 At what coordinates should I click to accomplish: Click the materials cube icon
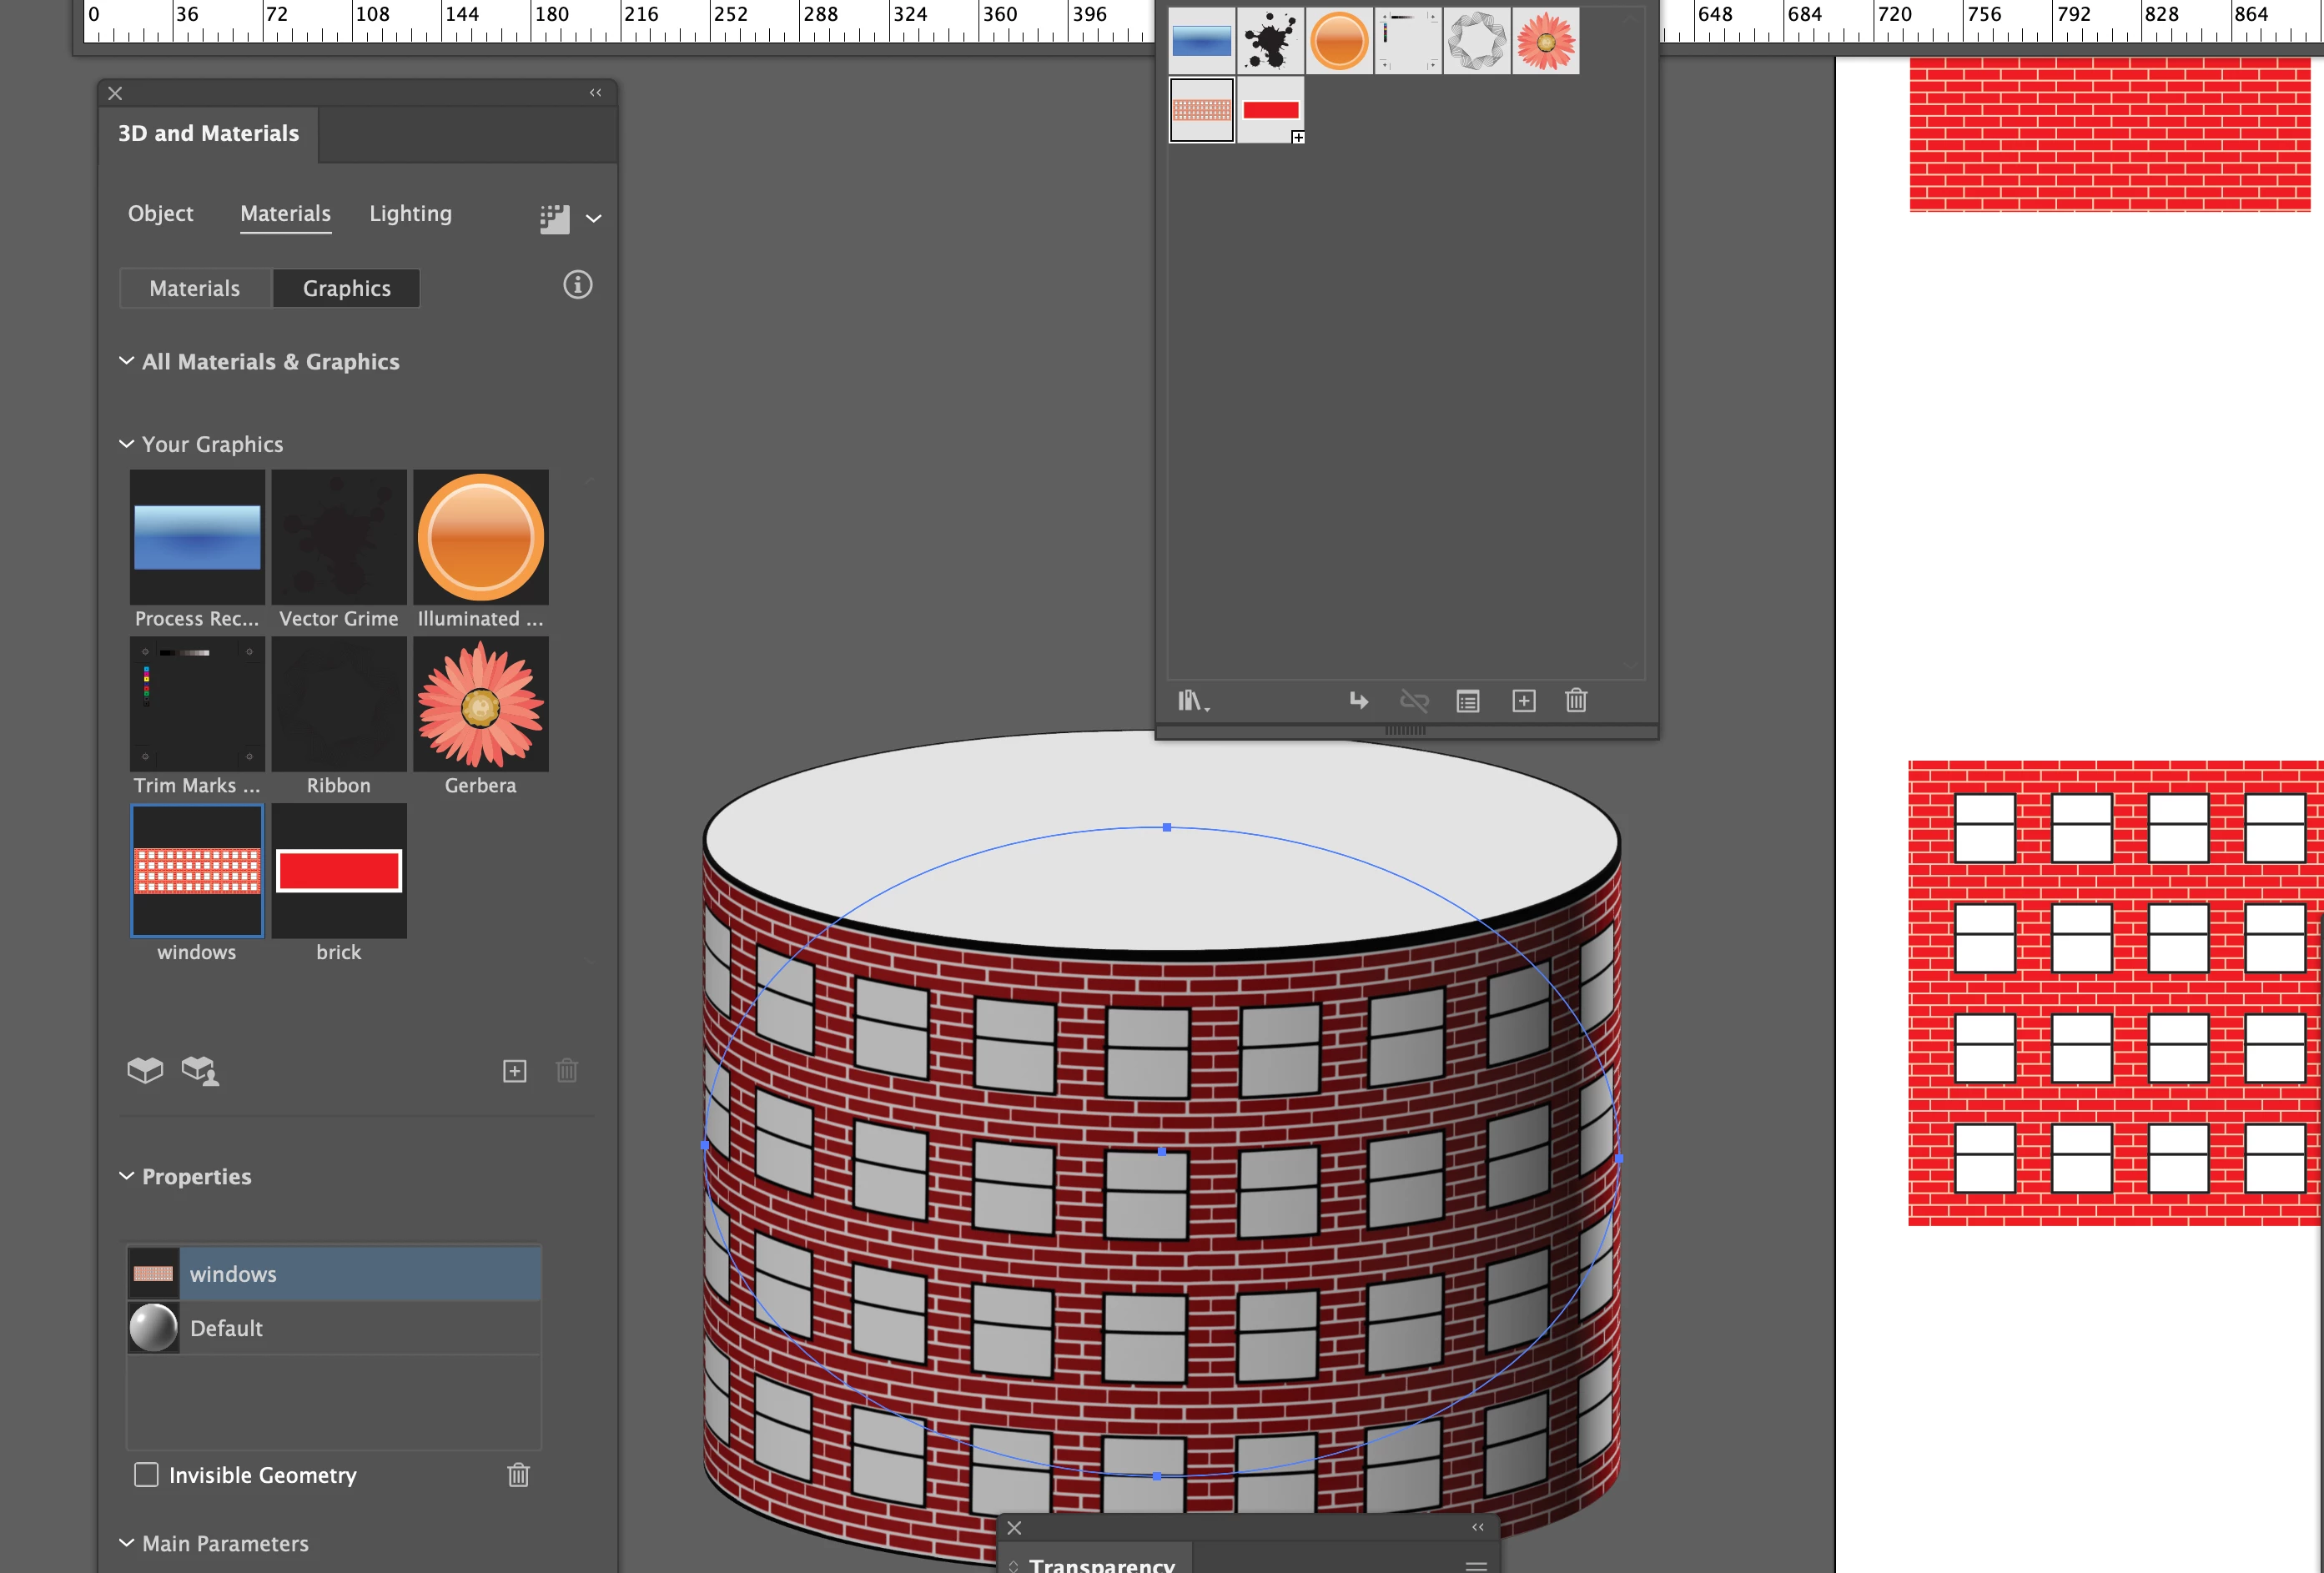[x=146, y=1070]
